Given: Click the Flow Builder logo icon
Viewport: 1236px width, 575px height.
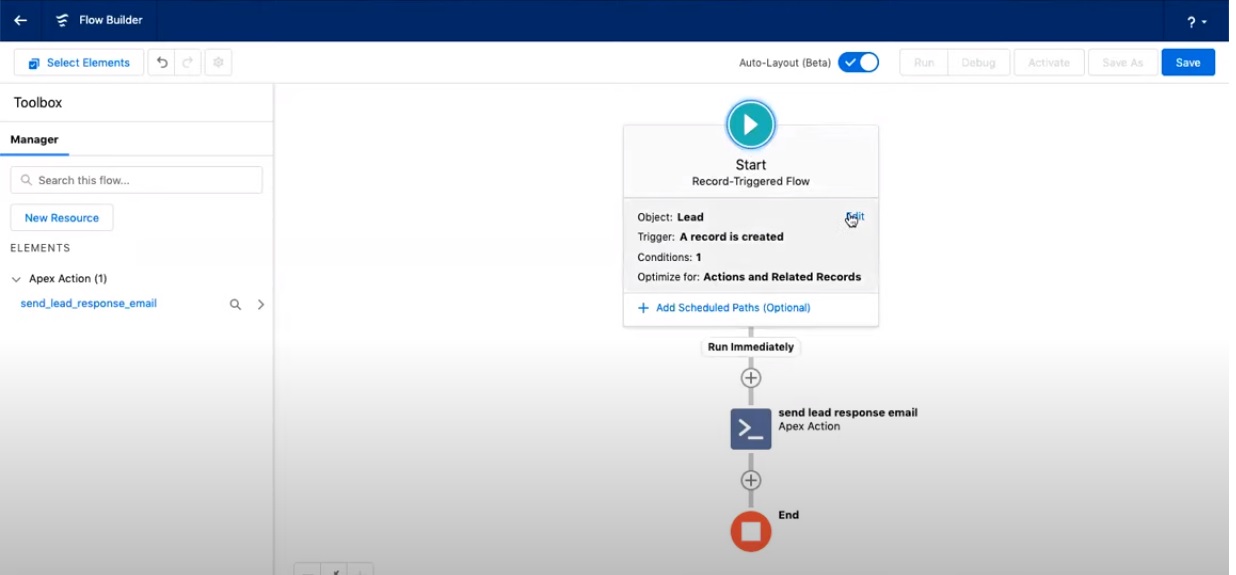Looking at the screenshot, I should (63, 20).
